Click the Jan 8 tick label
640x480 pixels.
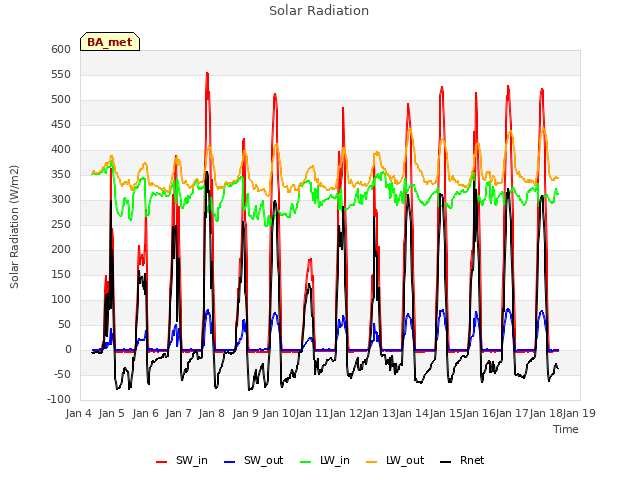click(x=212, y=413)
